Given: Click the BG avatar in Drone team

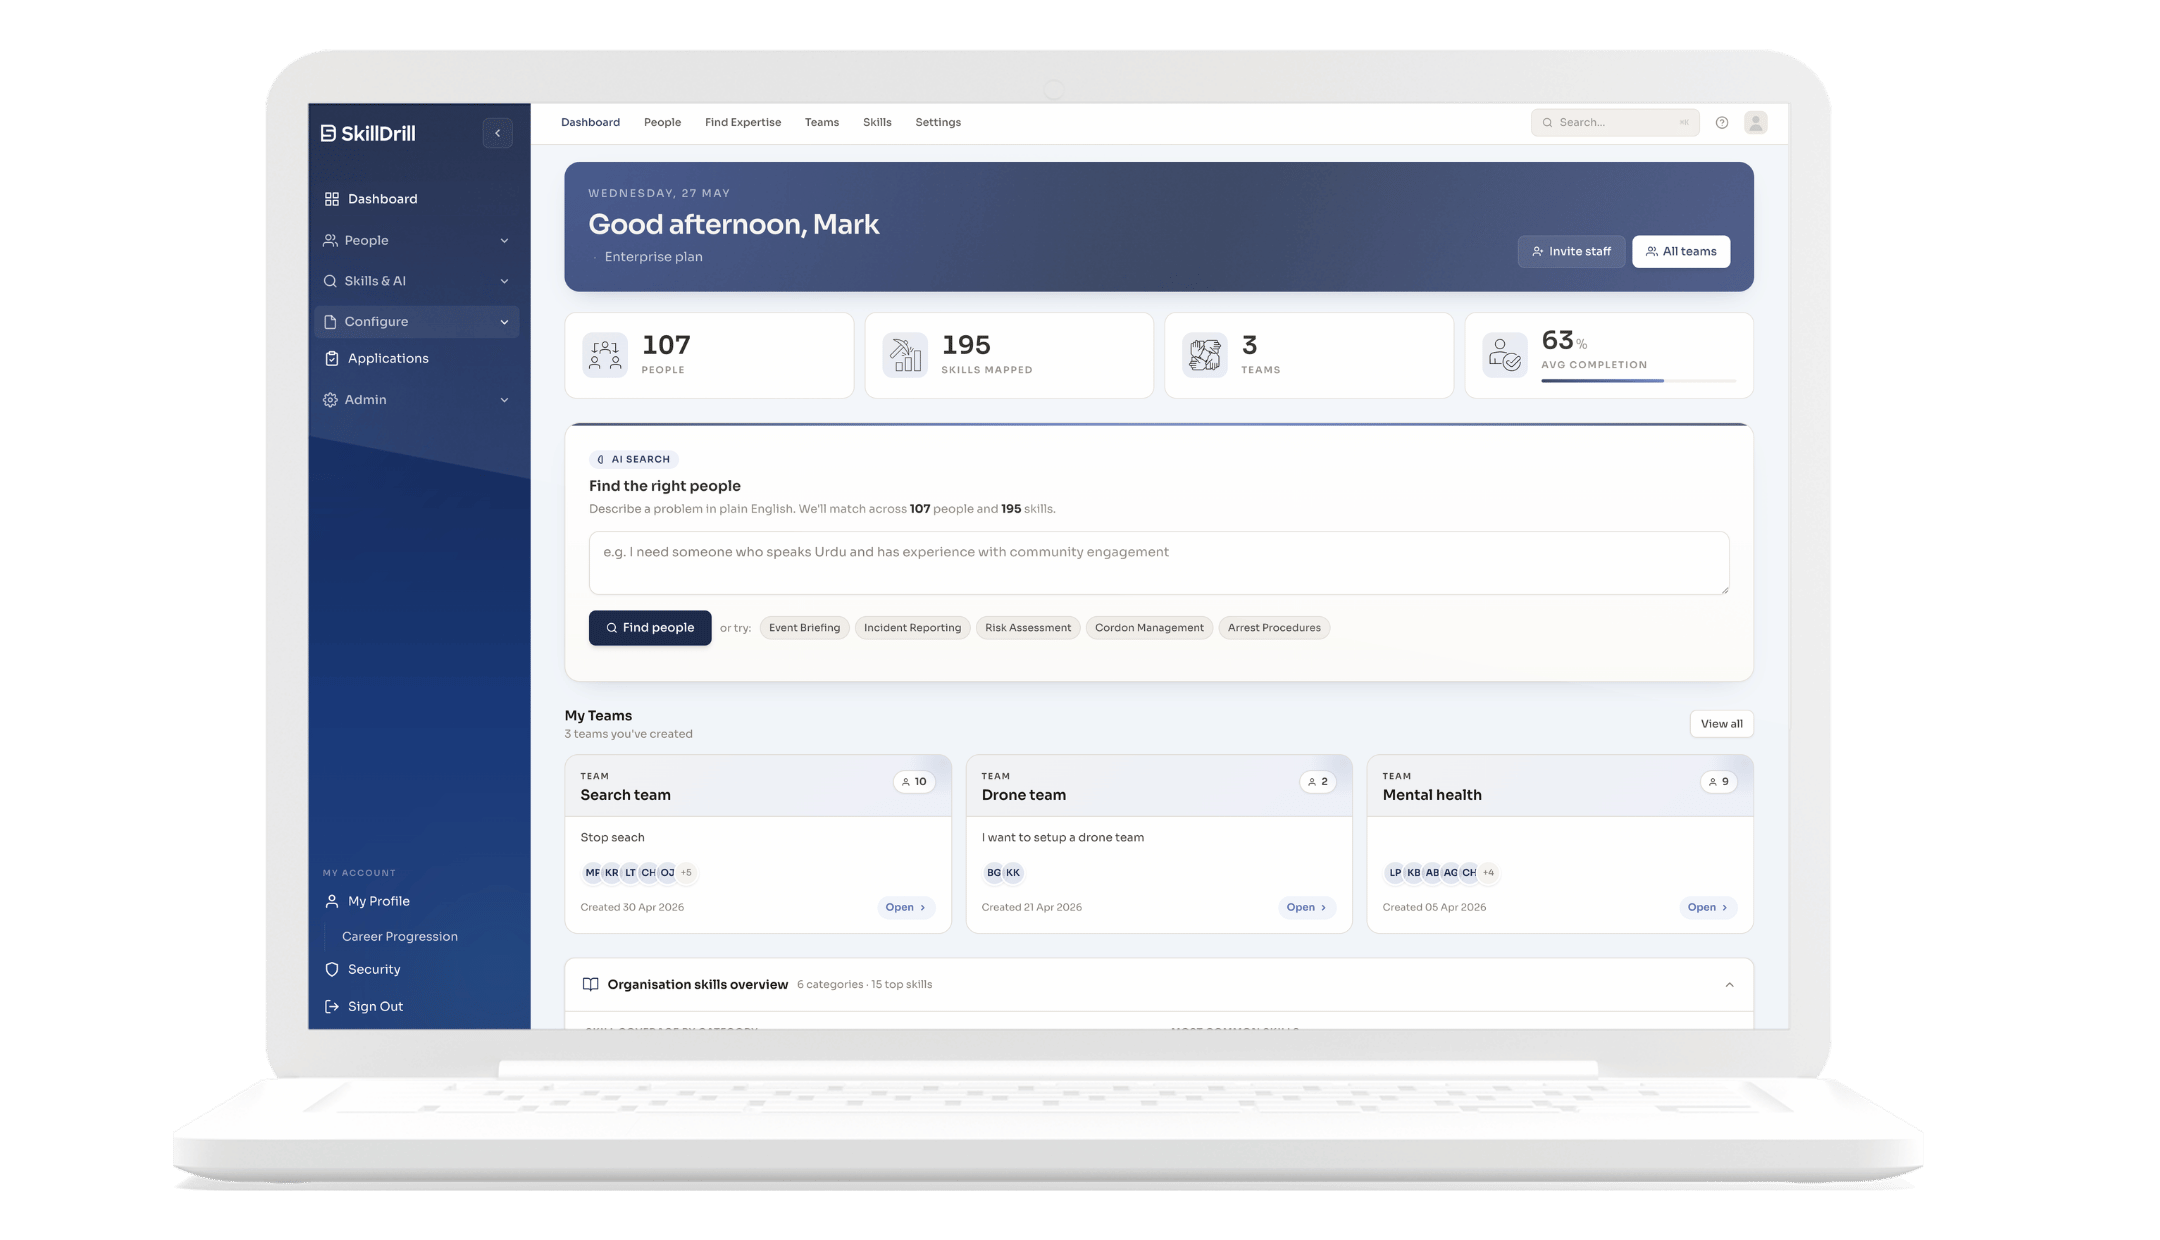Looking at the screenshot, I should tap(994, 873).
